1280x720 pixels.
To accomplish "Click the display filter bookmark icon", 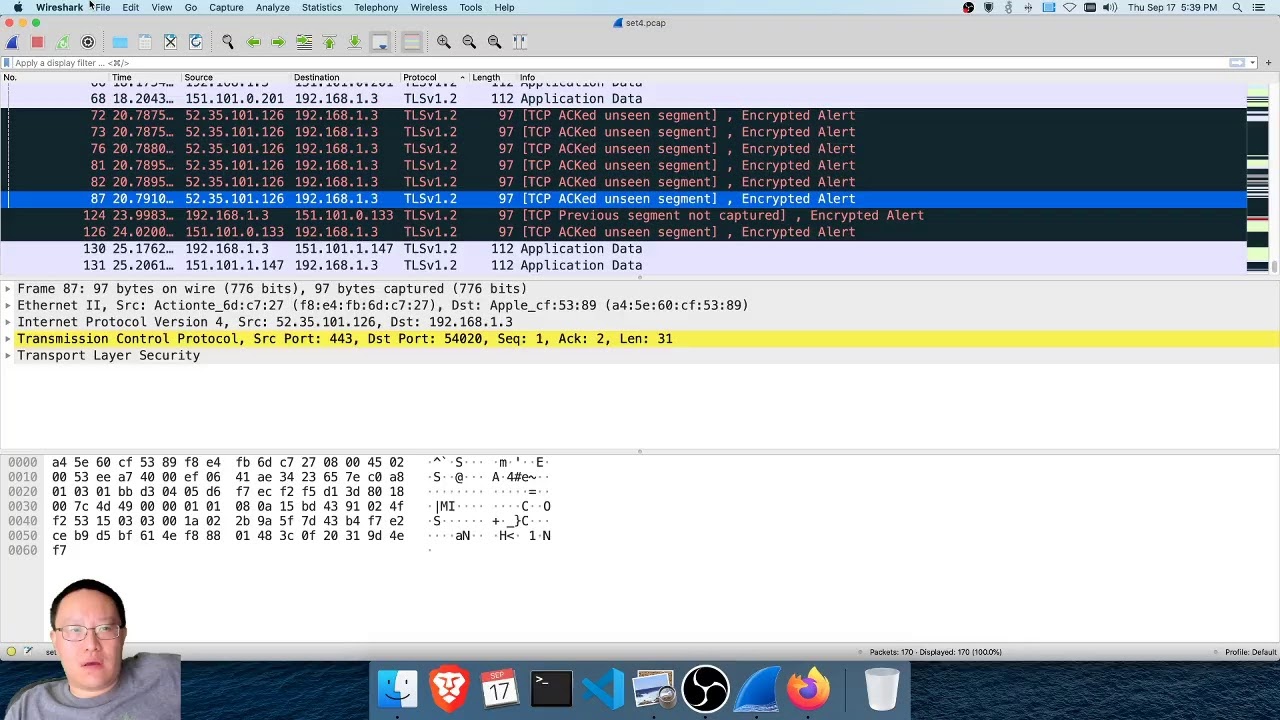I will pos(7,63).
